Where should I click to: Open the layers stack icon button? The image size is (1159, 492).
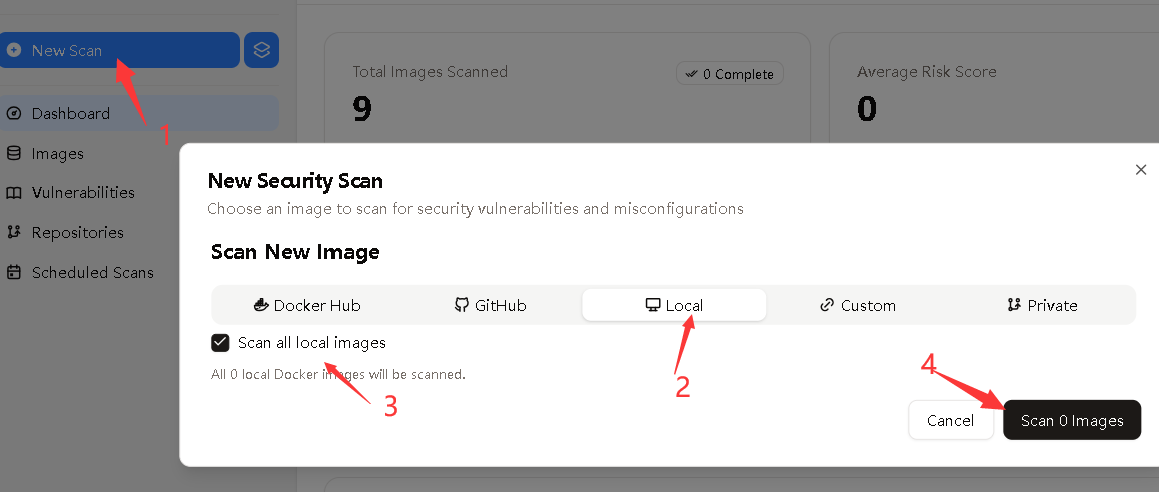click(262, 50)
